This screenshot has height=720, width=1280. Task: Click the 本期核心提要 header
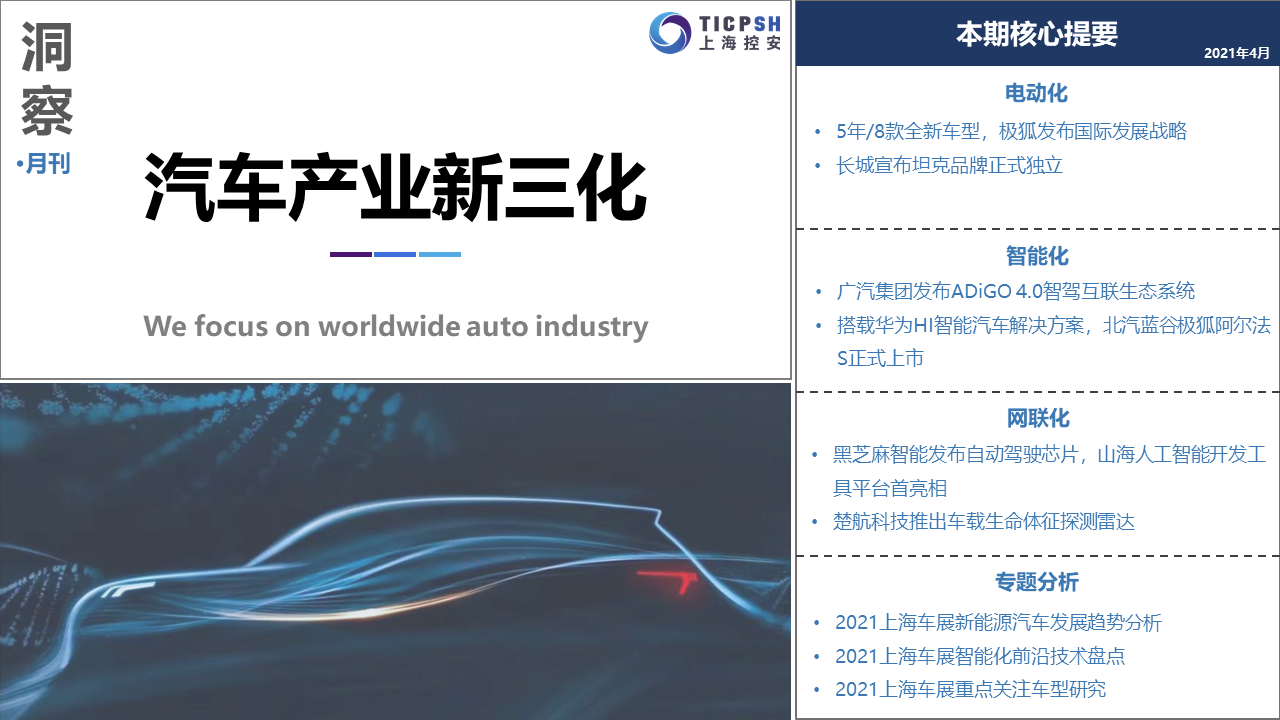[x=1037, y=34]
